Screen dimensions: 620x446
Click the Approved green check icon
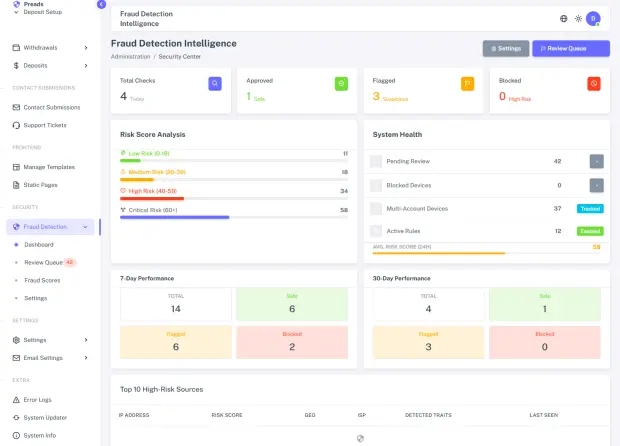[341, 83]
